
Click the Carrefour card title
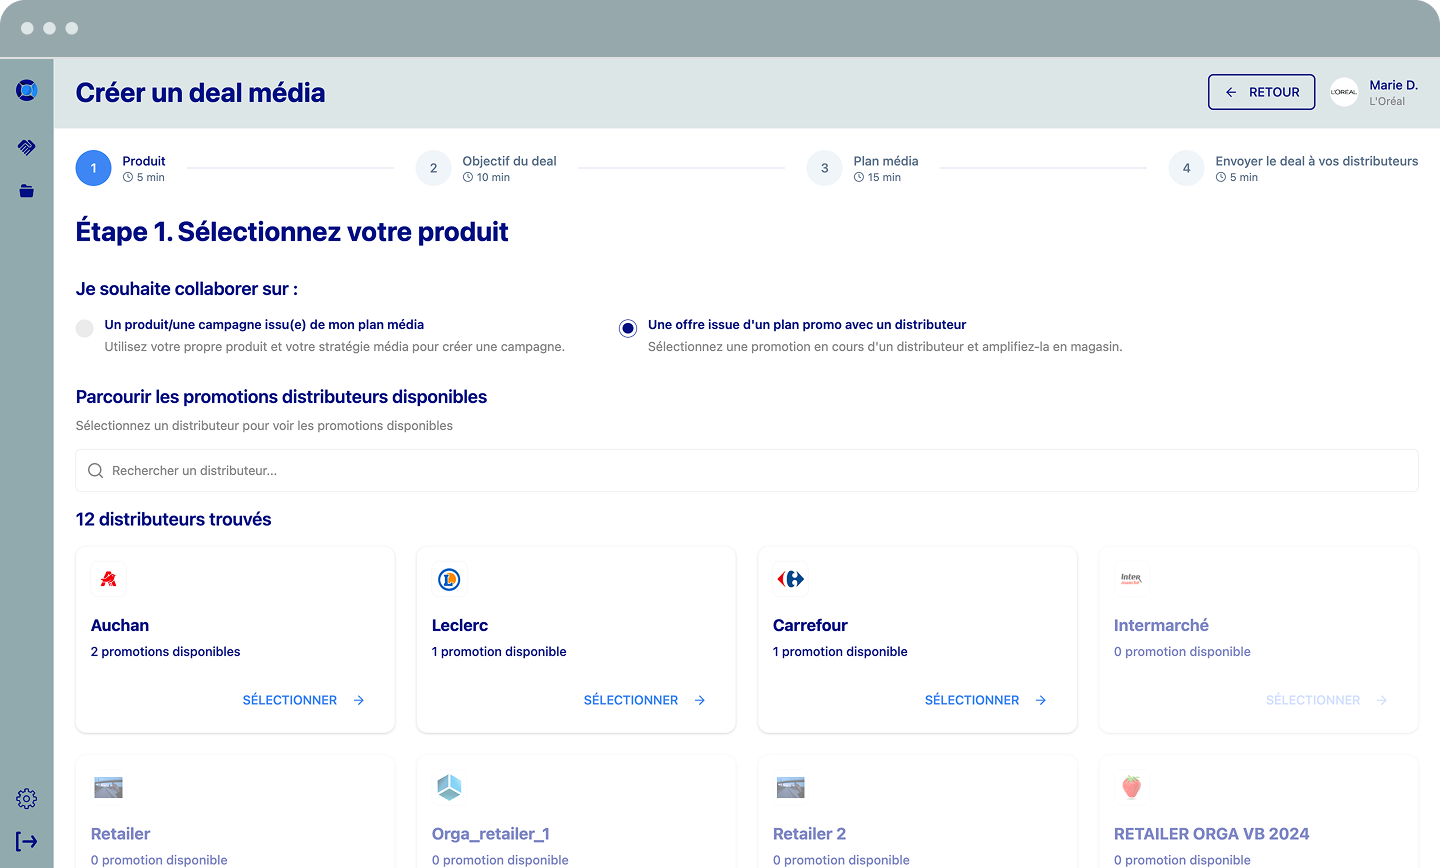click(810, 626)
